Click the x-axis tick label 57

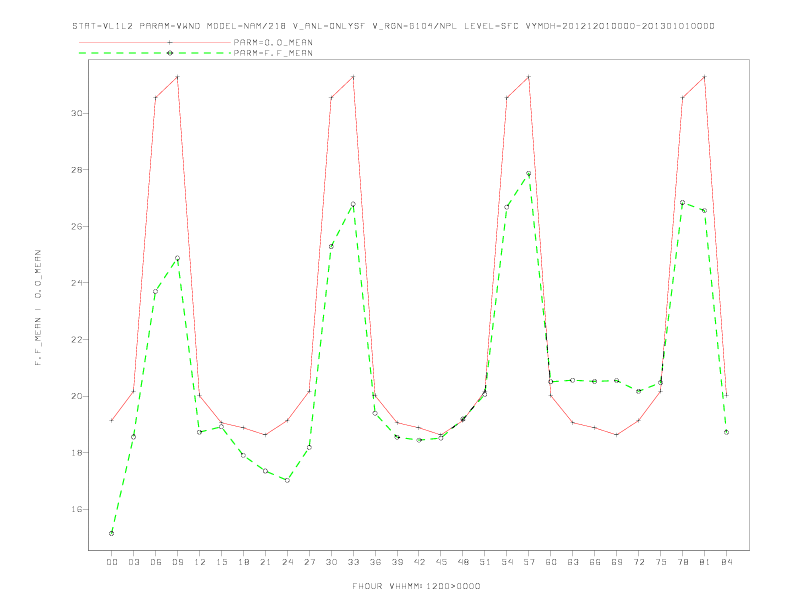pyautogui.click(x=529, y=562)
